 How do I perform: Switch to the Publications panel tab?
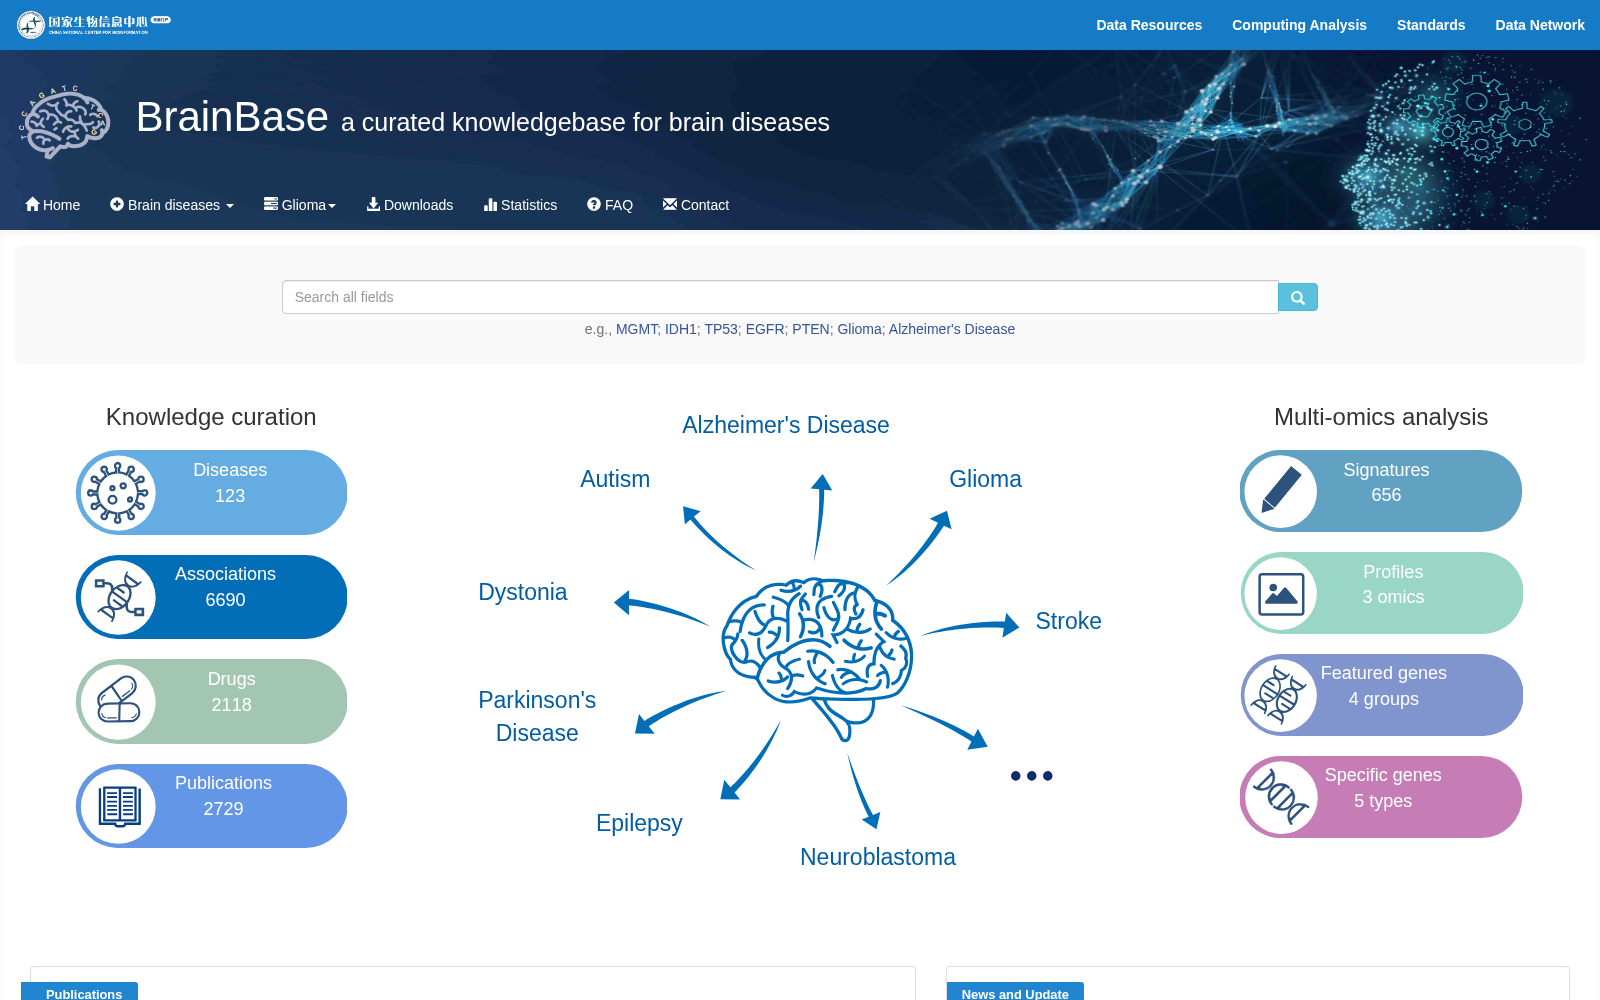80,992
